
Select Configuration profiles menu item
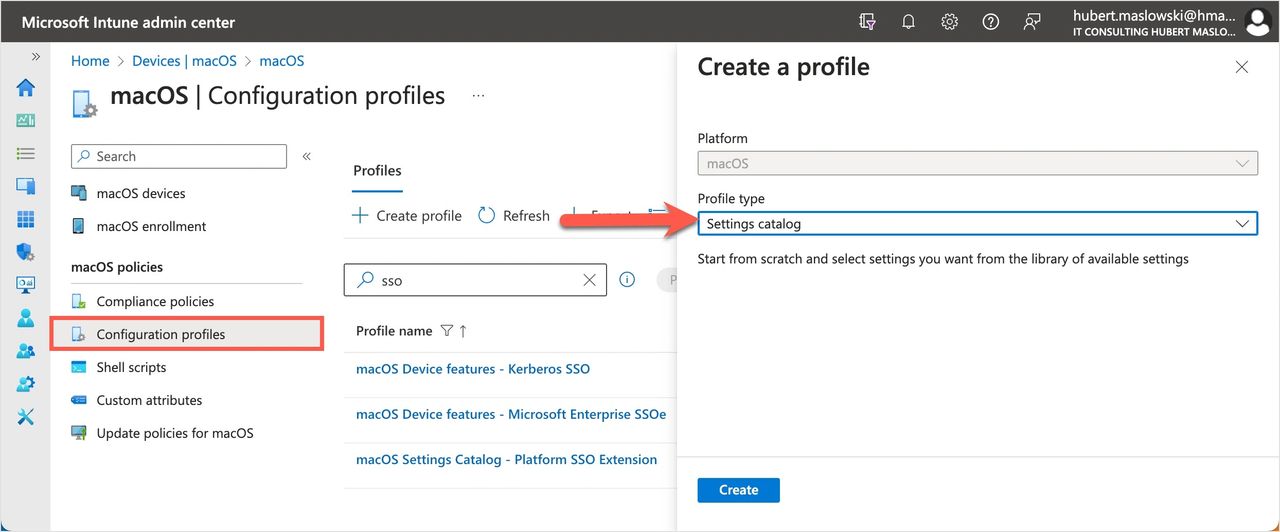click(160, 334)
